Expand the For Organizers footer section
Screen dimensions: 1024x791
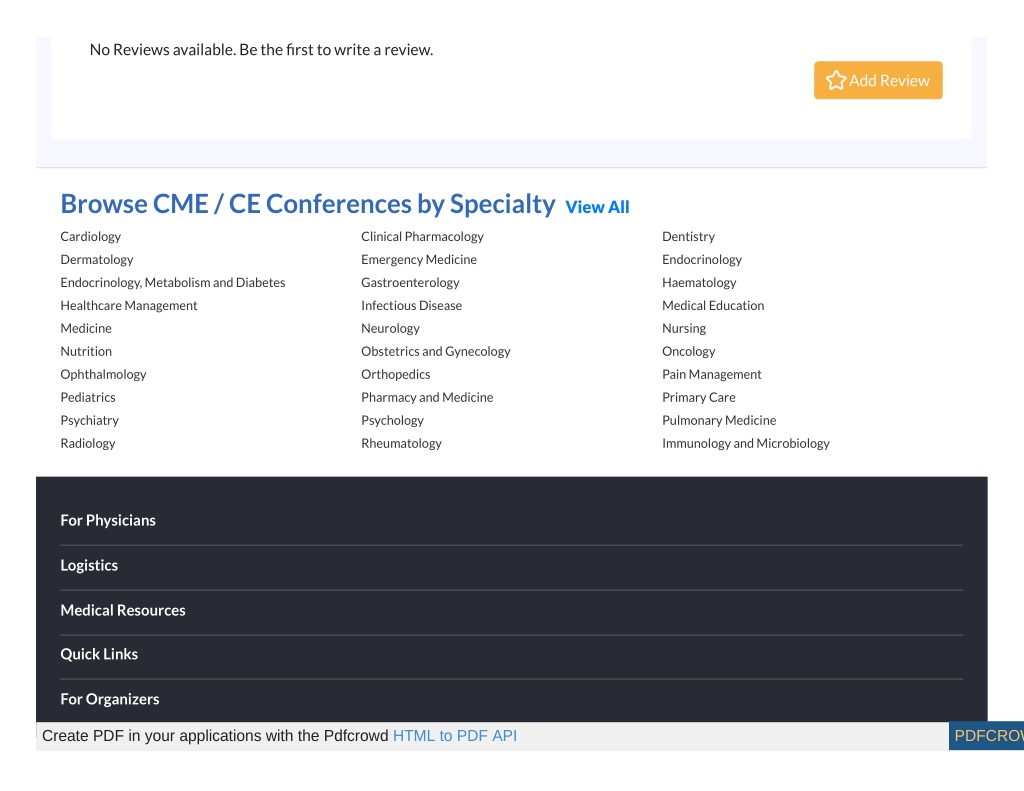pos(511,700)
